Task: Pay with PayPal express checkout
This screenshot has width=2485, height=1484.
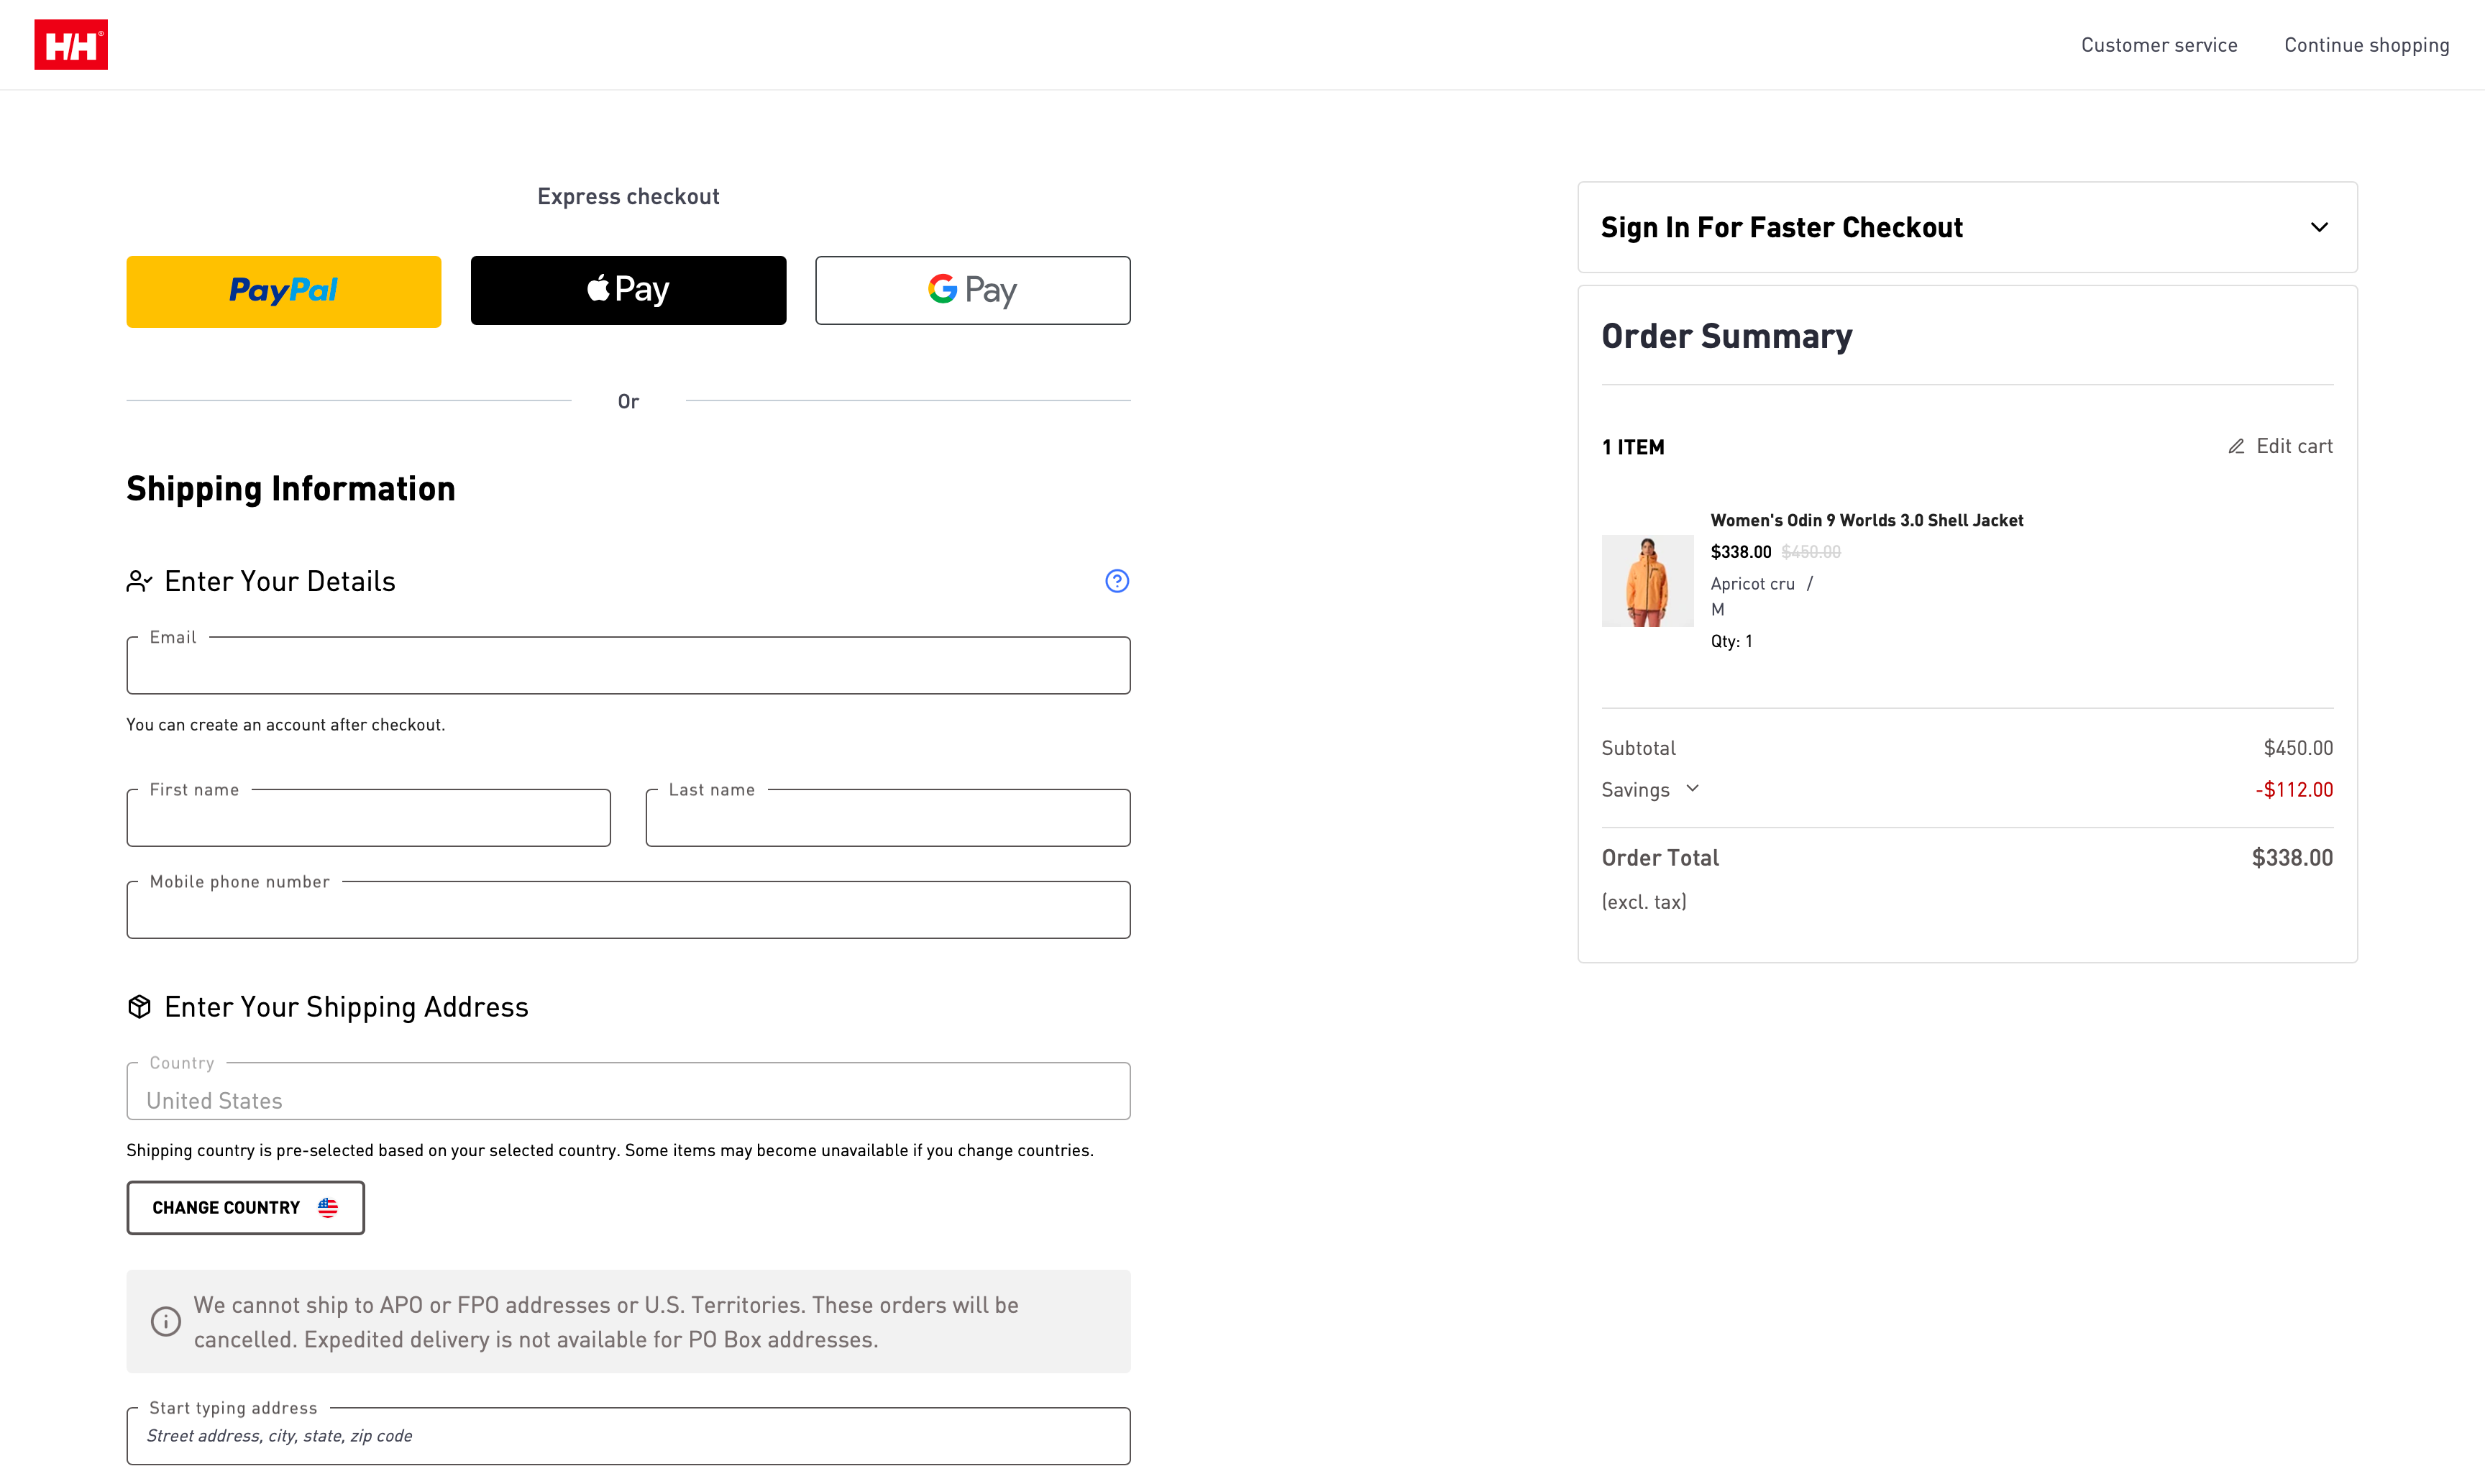Action: (x=283, y=291)
